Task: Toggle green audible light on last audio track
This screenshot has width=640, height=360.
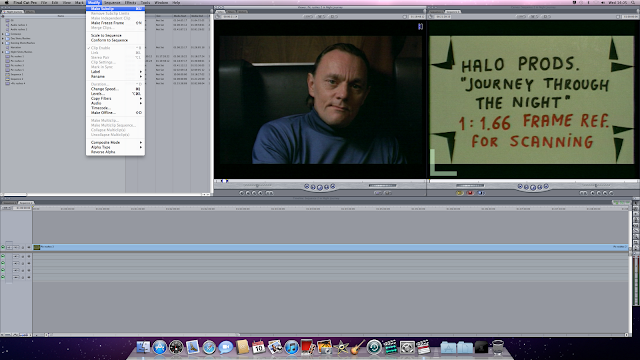Action: [3, 277]
